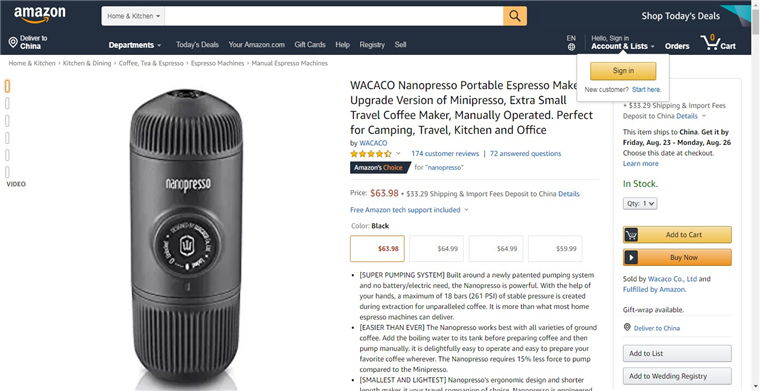Select the first product image thumbnail
Viewport: 760px width, 391px height.
7,86
